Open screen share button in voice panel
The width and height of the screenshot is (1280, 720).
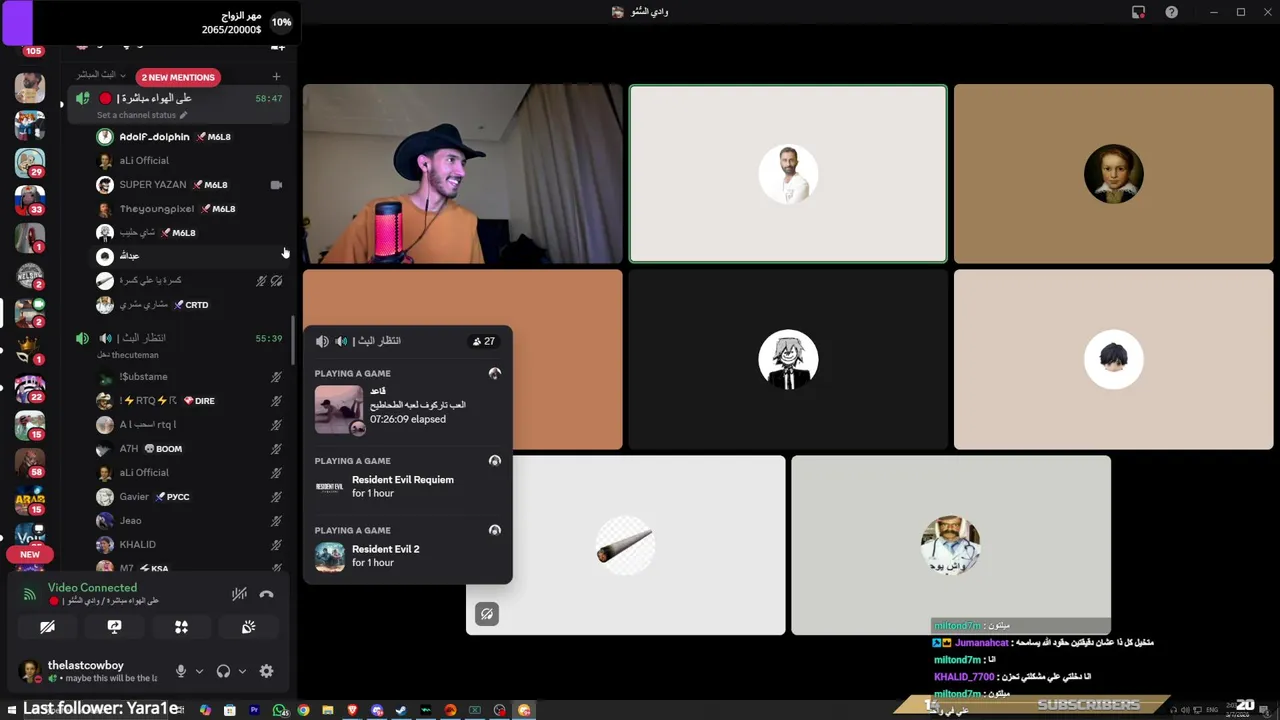tap(114, 627)
